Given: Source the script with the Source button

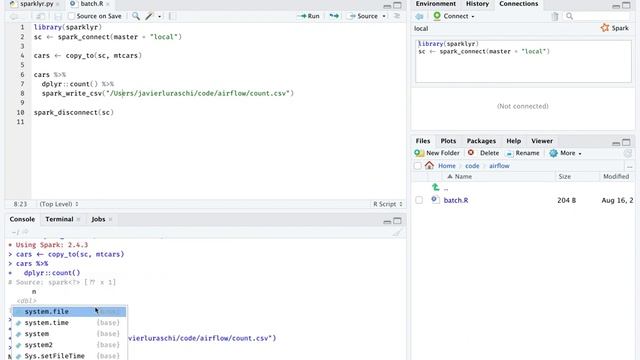Looking at the screenshot, I should 363,16.
